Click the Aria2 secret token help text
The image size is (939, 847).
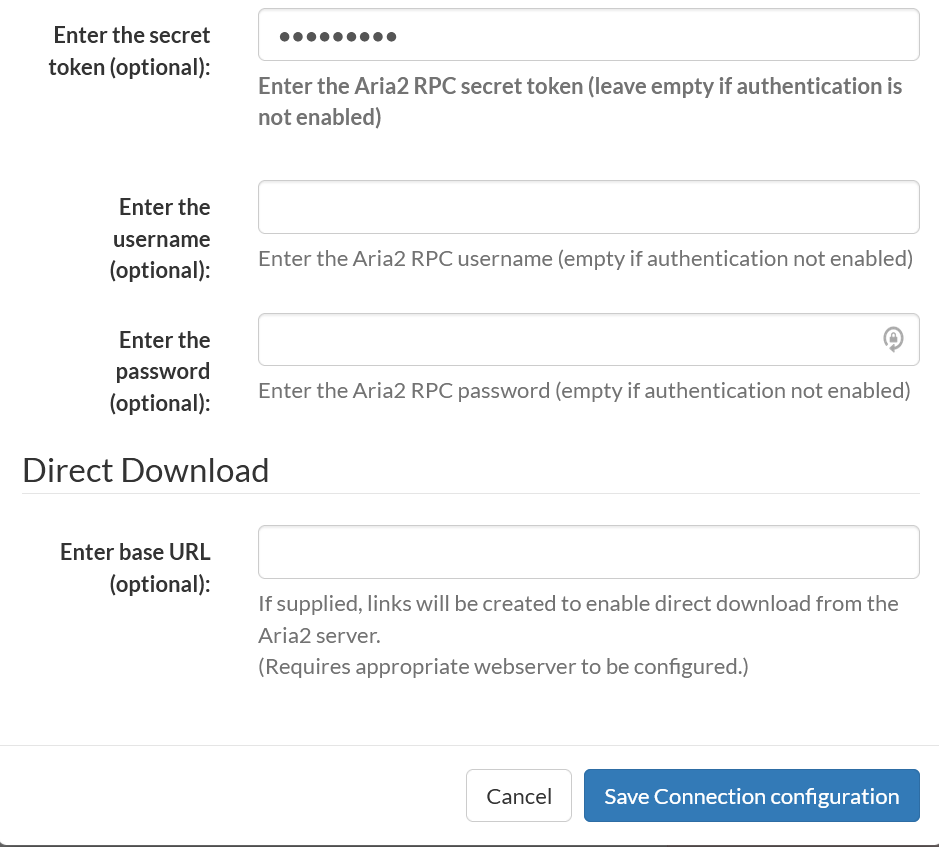(580, 100)
